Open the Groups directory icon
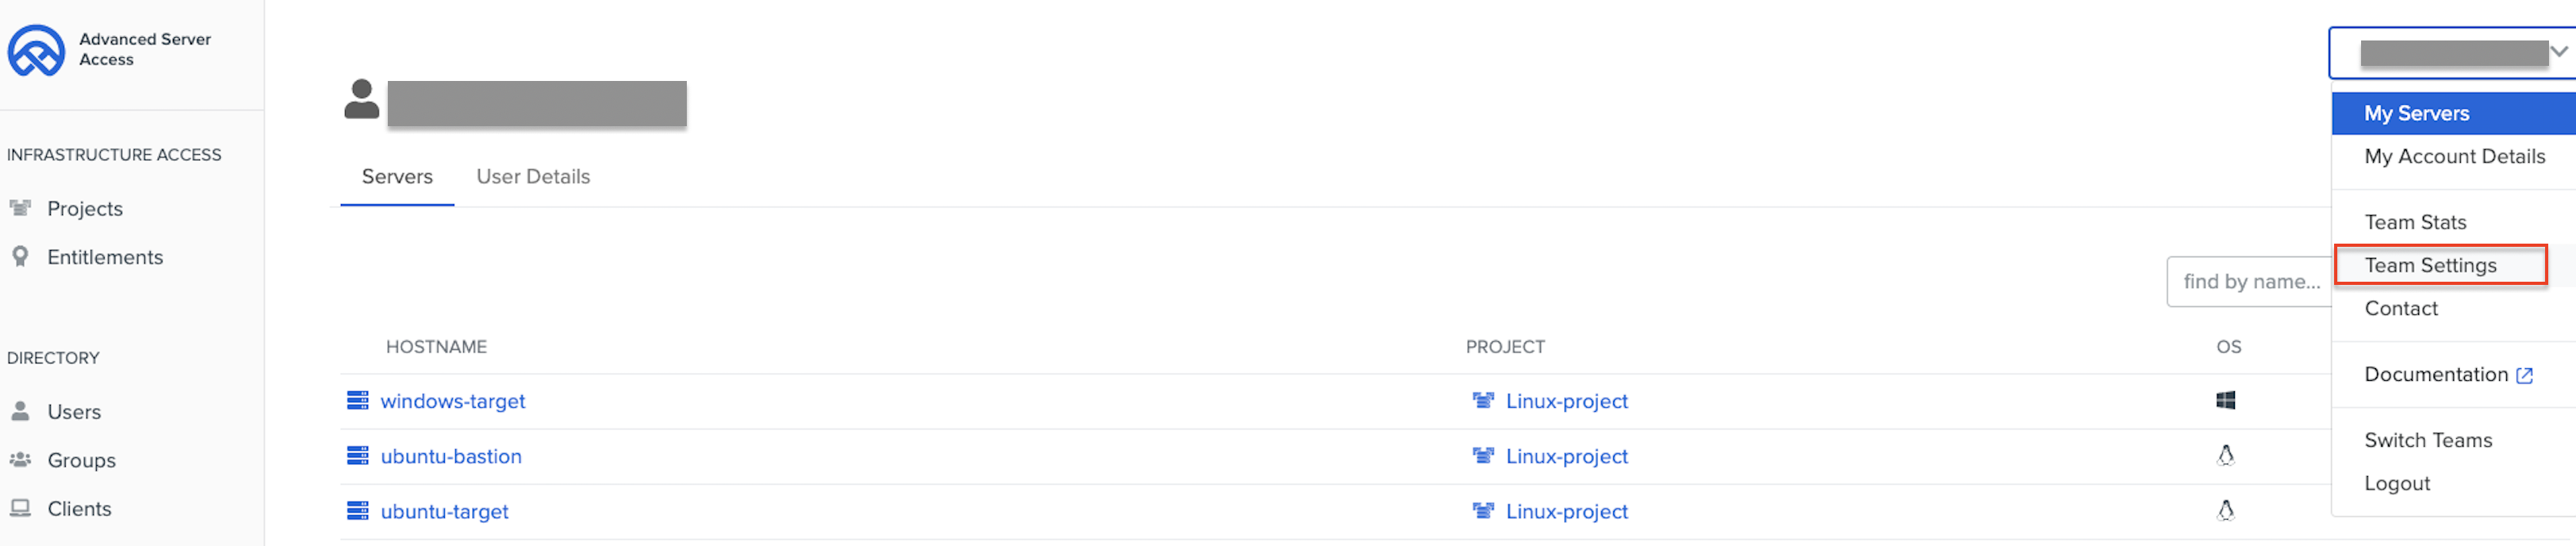2576x546 pixels. point(20,460)
